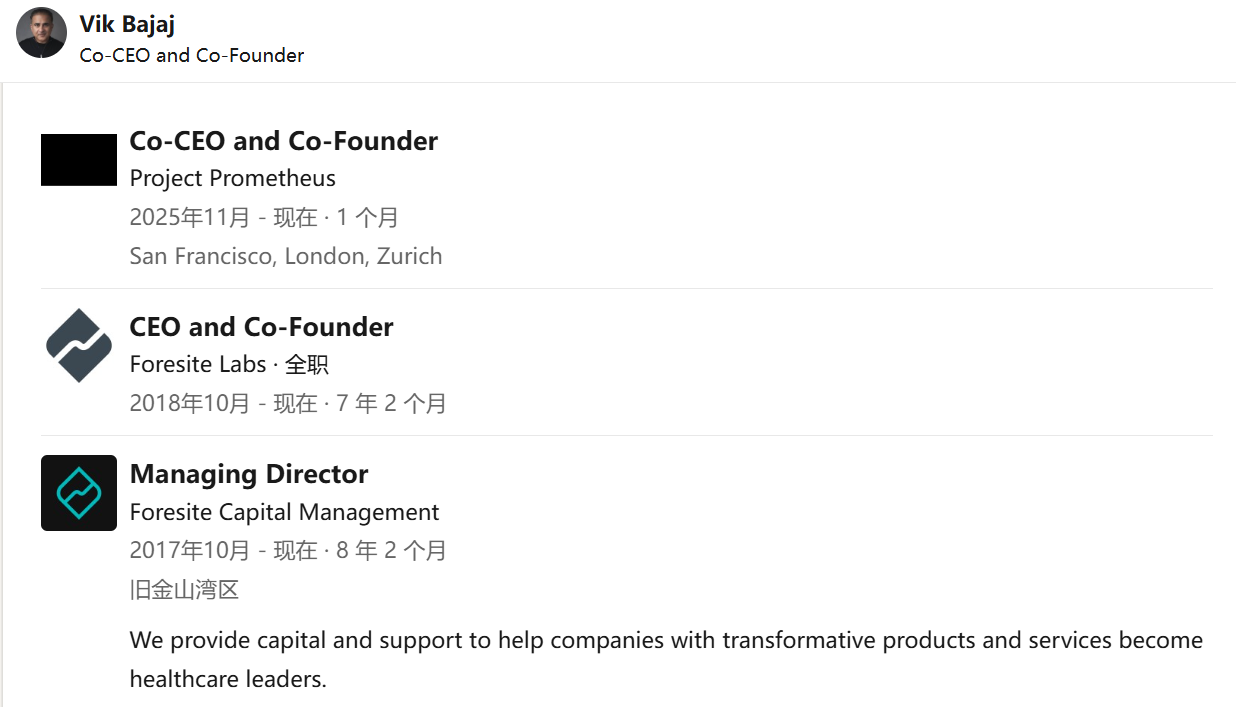Select the 2025年11月 date line
The width and height of the screenshot is (1236, 707).
click(190, 217)
